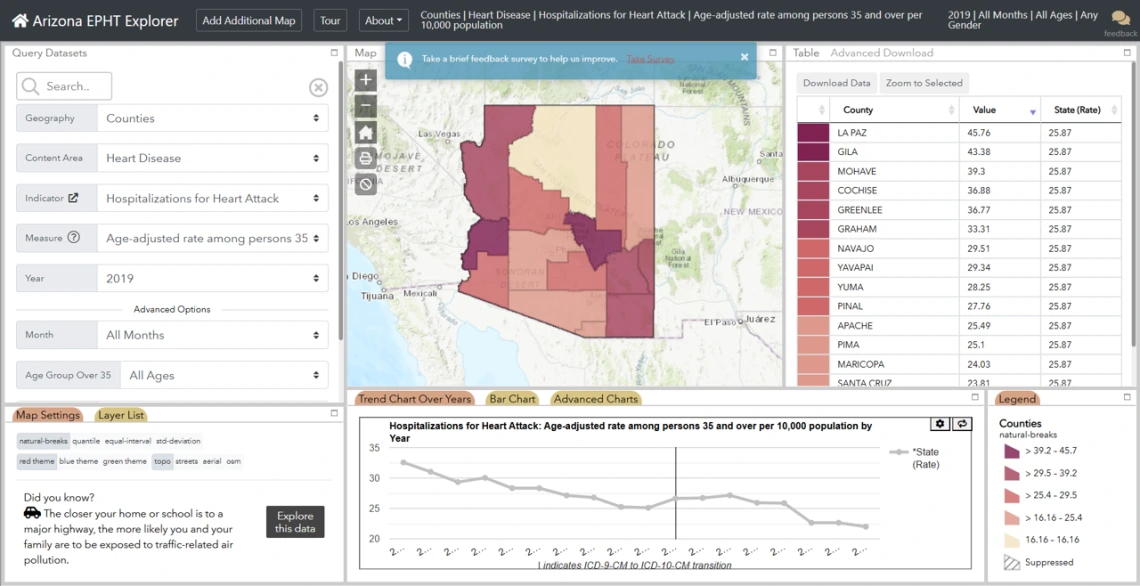Follow the Take Survey link
This screenshot has height=586, width=1140.
[650, 59]
